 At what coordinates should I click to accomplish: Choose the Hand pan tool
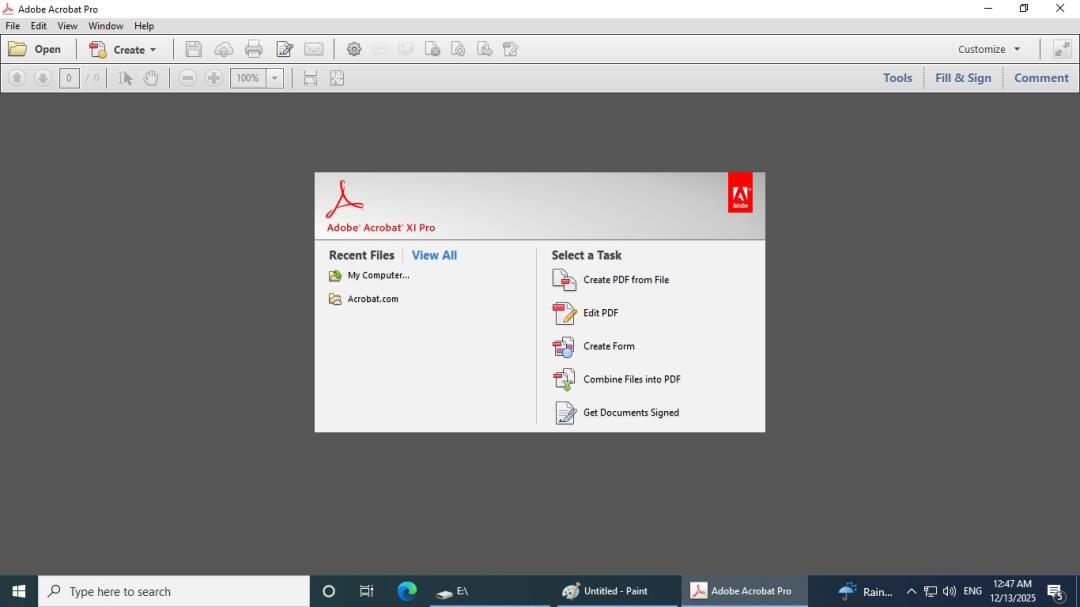click(x=151, y=78)
